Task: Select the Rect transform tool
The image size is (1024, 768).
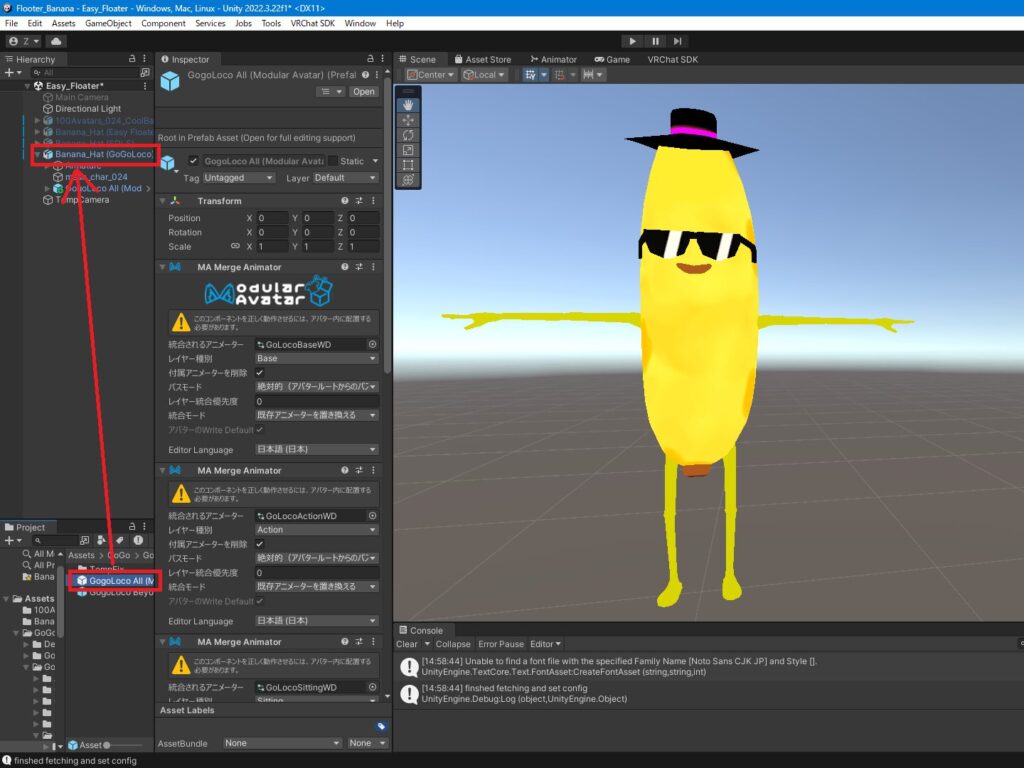Action: (407, 165)
